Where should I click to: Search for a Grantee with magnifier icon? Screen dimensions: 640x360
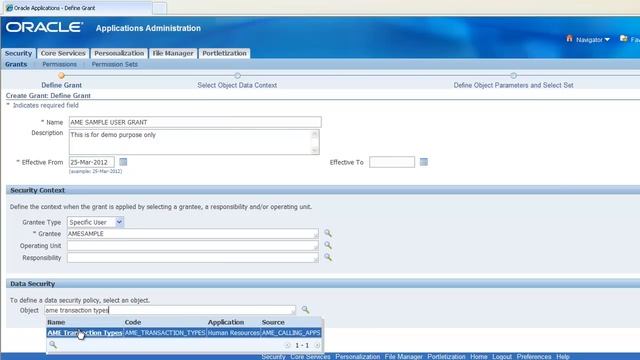click(328, 233)
